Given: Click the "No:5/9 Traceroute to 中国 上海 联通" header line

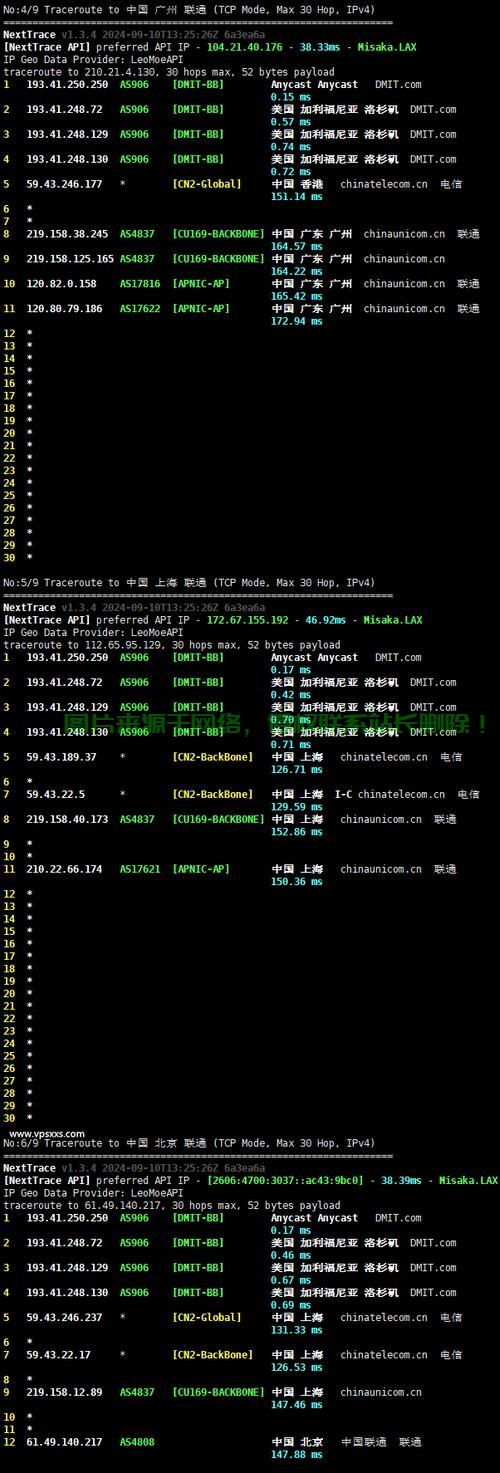Looking at the screenshot, I should click(188, 583).
